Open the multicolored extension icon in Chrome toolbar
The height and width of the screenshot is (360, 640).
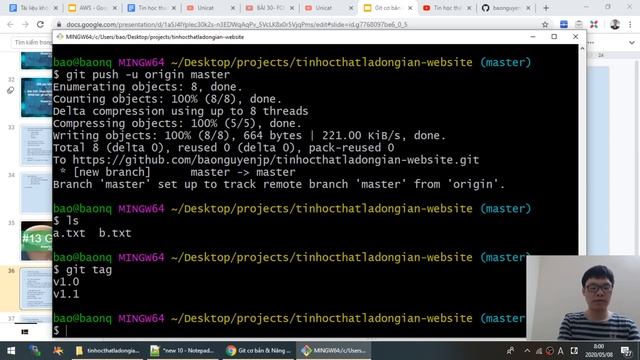(594, 24)
